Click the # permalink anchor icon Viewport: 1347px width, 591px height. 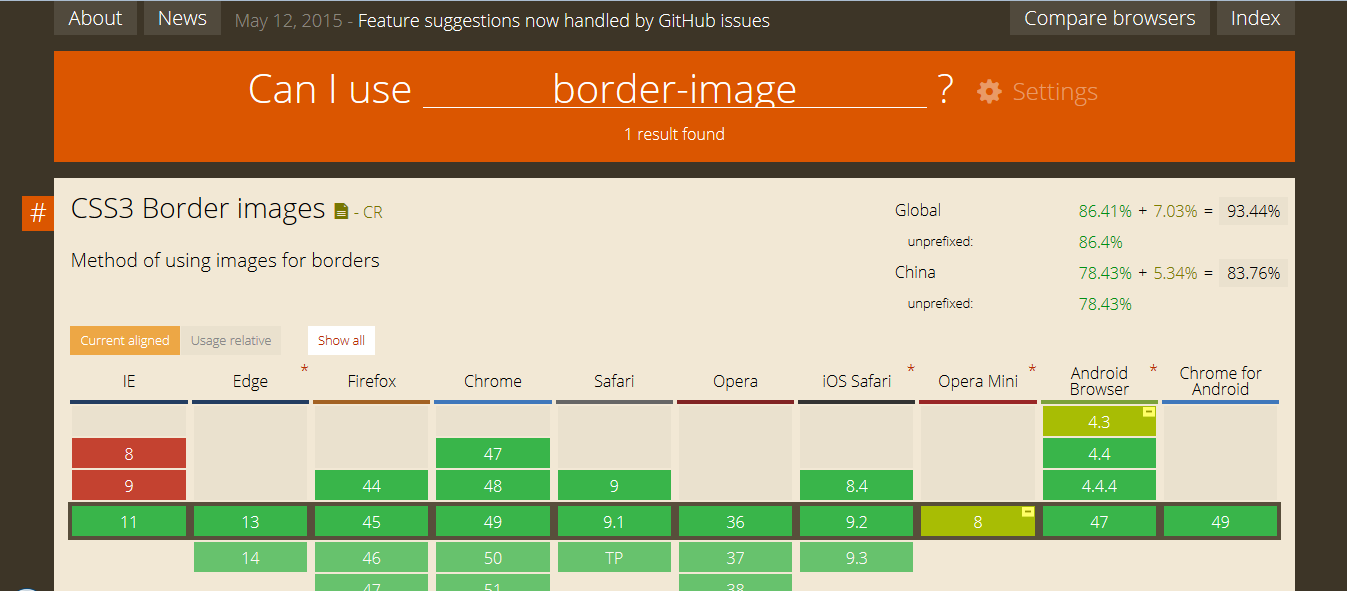(x=37, y=213)
